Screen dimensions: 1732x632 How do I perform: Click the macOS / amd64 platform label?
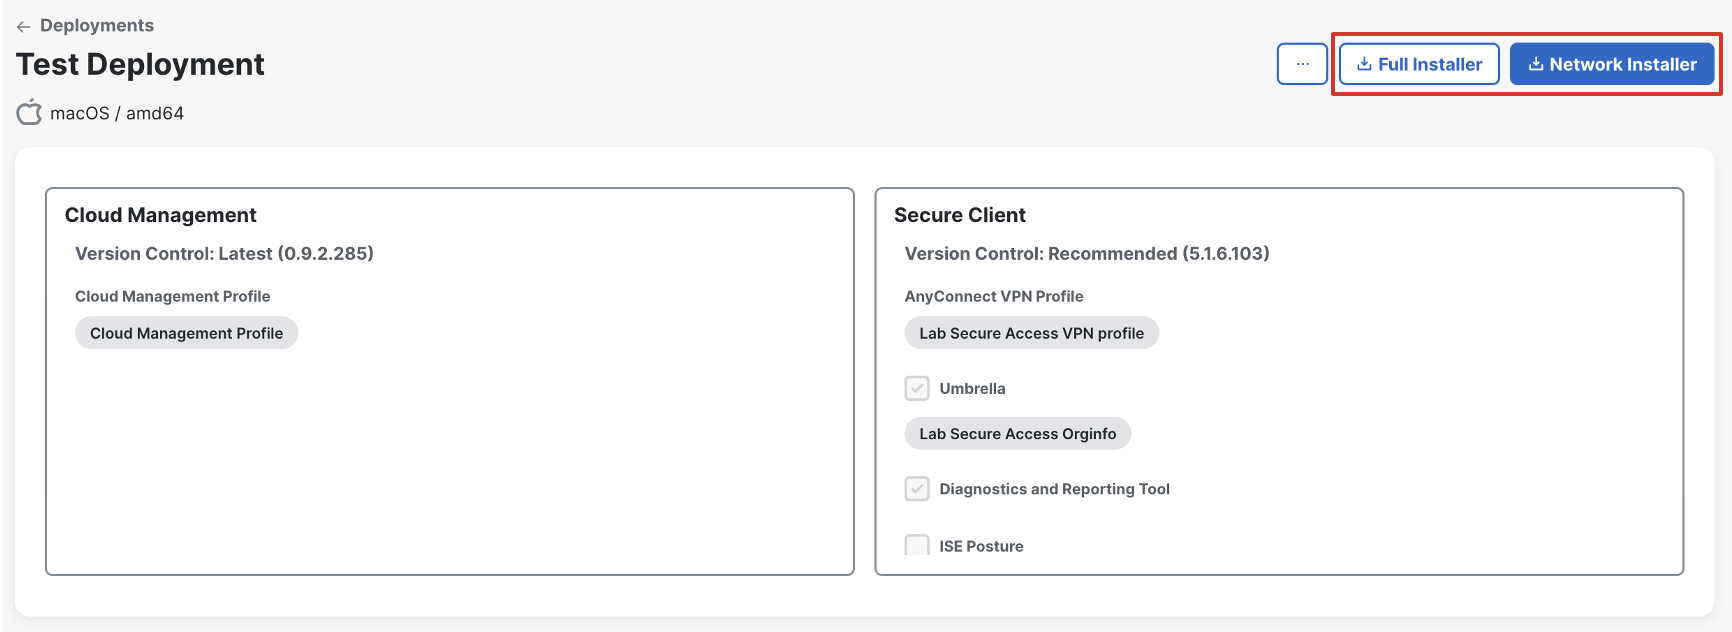click(x=117, y=113)
